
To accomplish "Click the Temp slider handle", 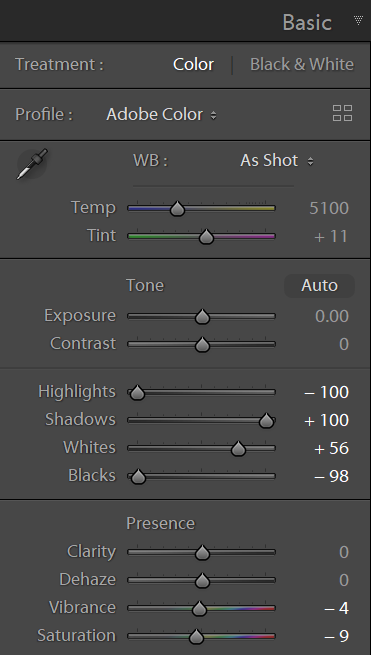I will pos(178,208).
